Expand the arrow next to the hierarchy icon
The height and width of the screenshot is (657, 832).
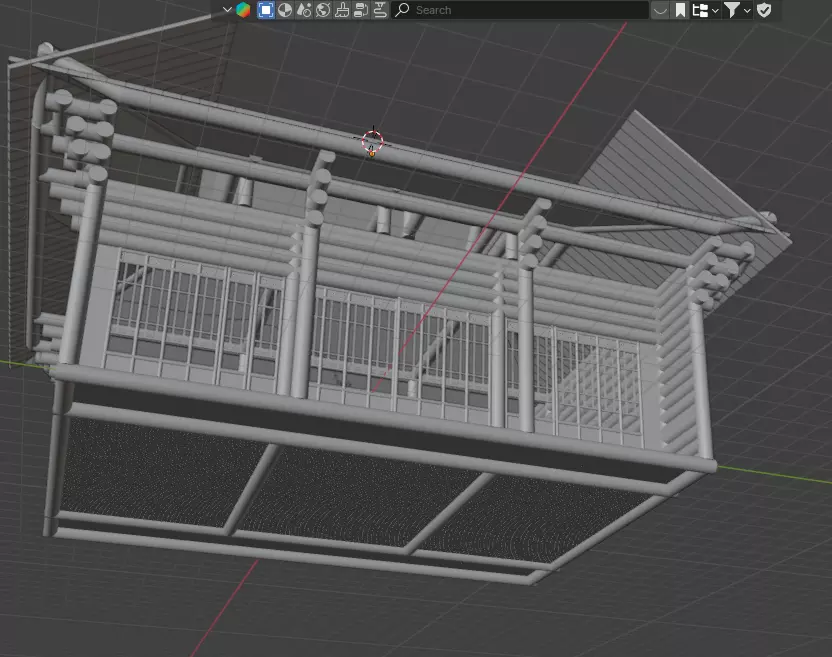tap(715, 10)
